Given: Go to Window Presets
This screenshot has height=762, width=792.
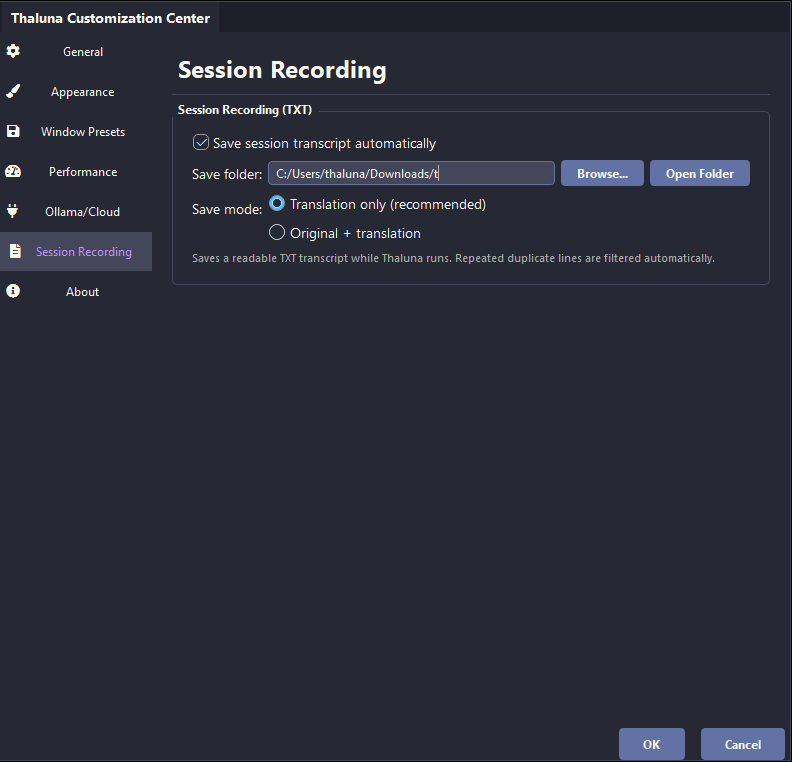Looking at the screenshot, I should click(83, 132).
